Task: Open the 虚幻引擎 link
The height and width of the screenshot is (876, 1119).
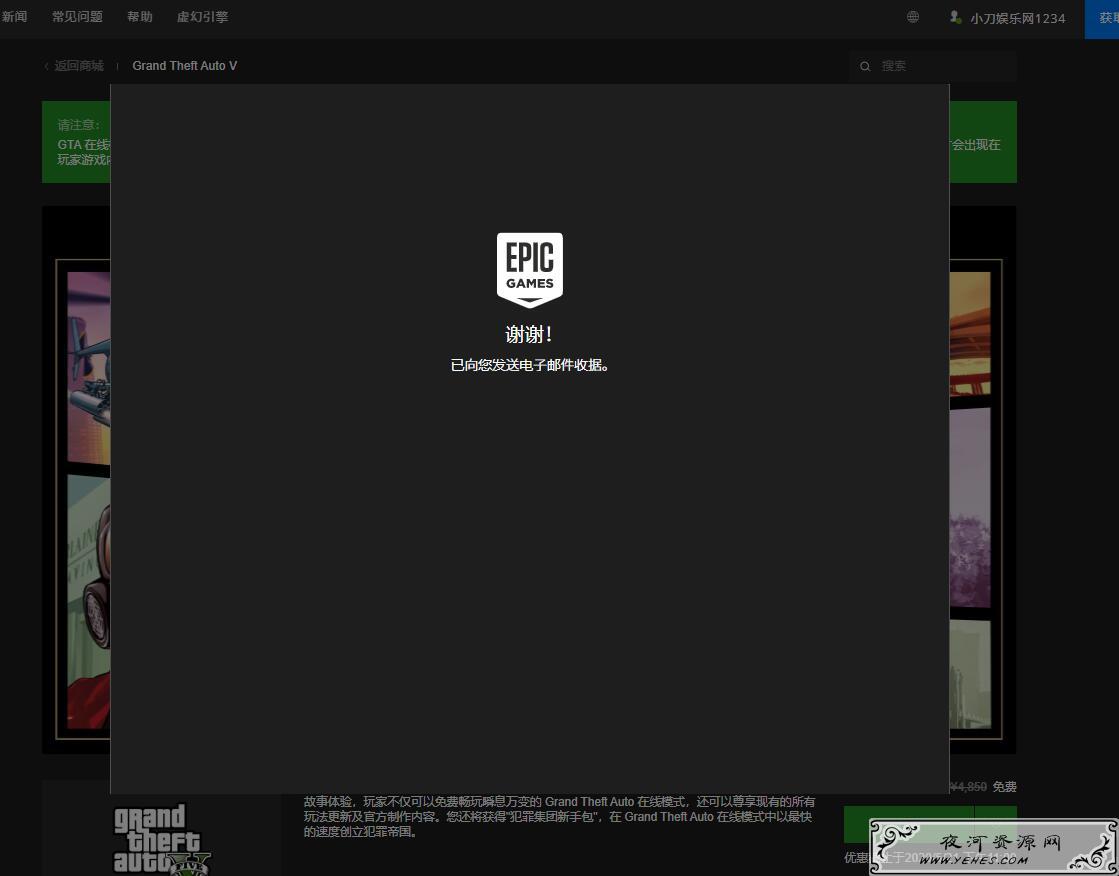Action: pos(203,16)
